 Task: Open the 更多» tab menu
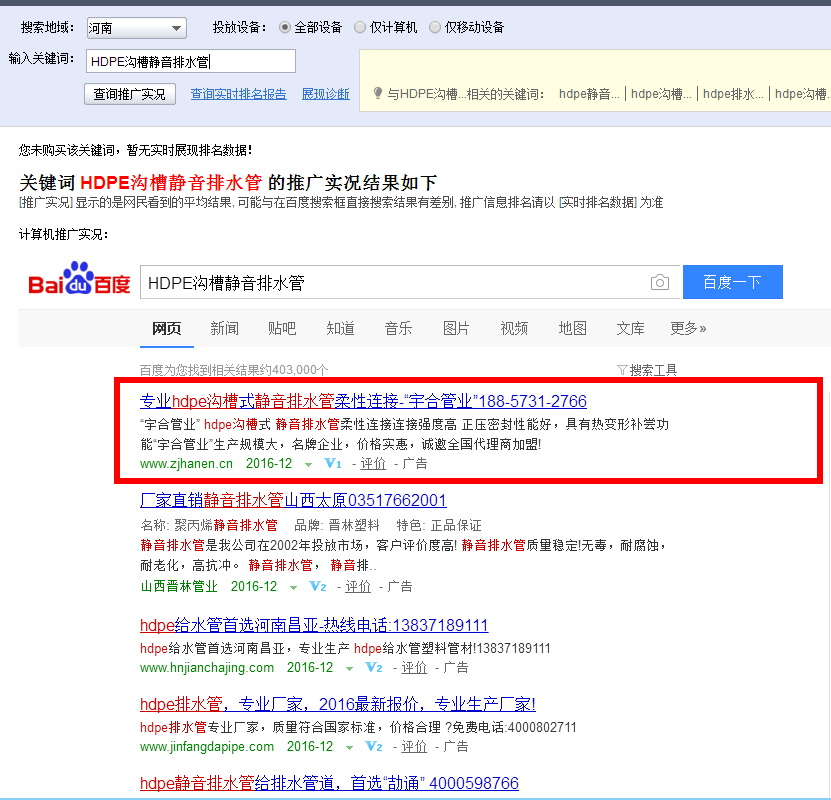[x=688, y=328]
